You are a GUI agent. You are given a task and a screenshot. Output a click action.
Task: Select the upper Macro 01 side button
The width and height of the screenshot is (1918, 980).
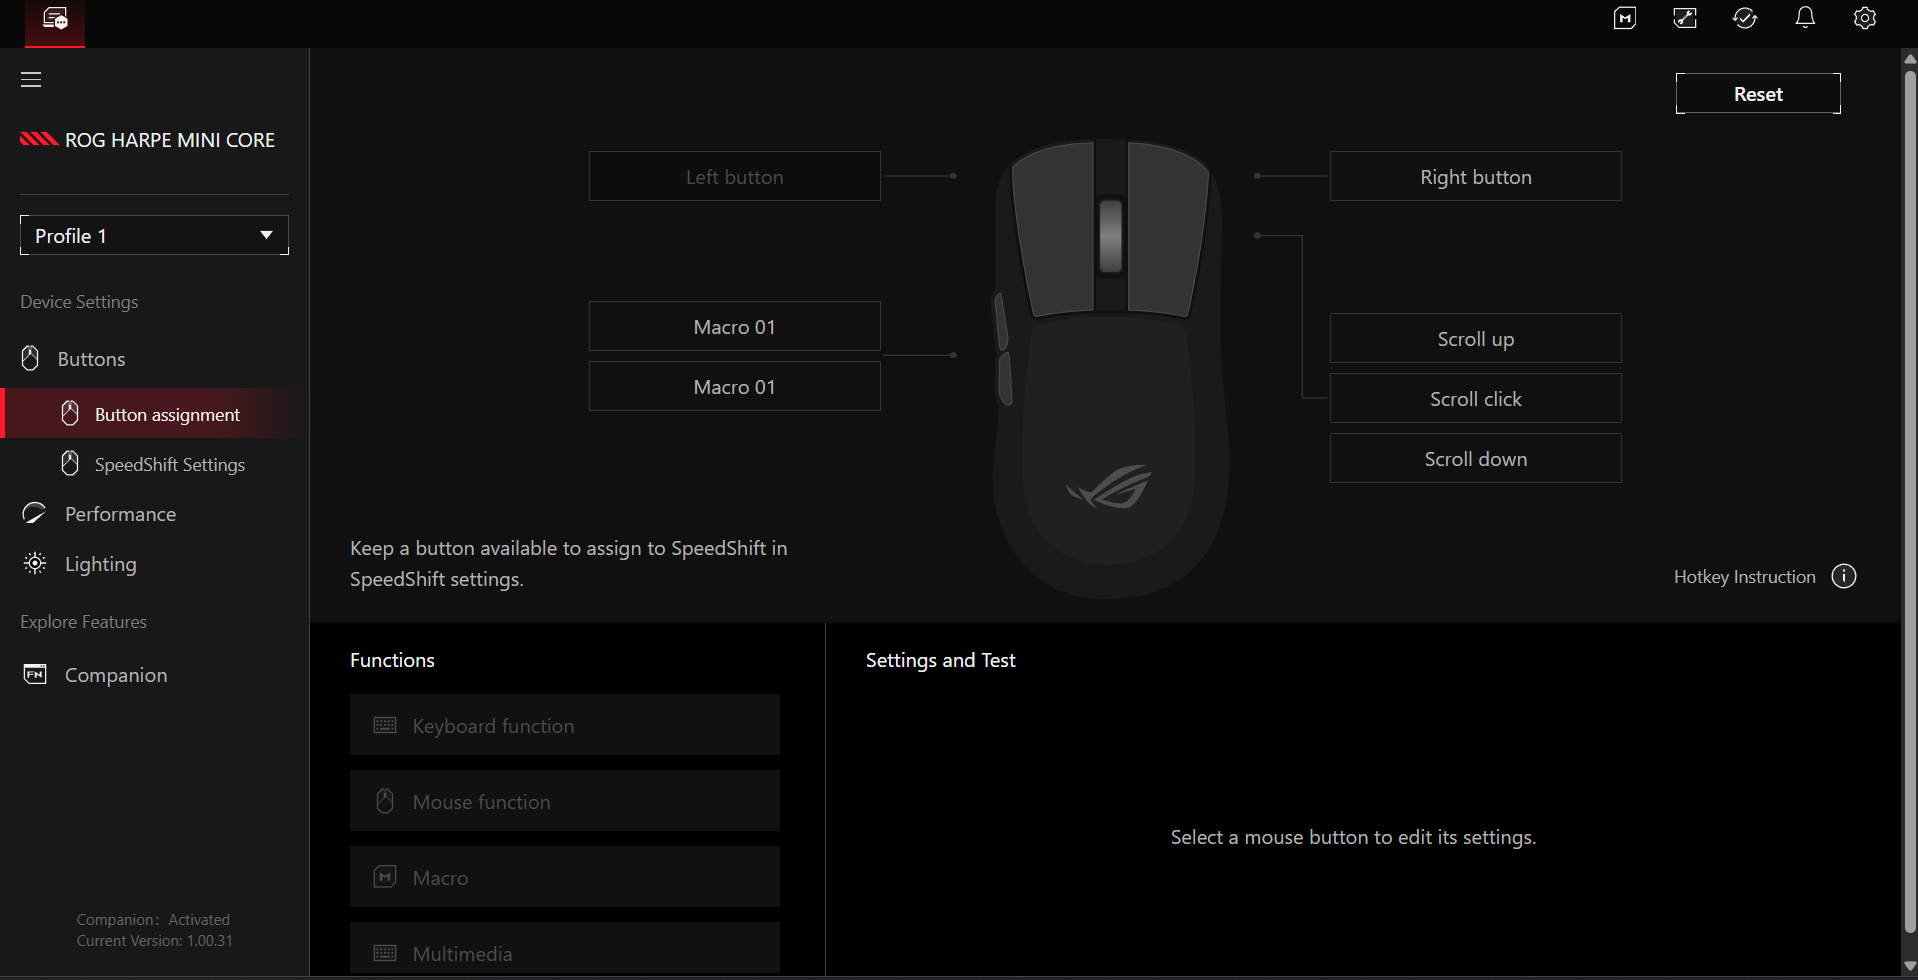735,327
